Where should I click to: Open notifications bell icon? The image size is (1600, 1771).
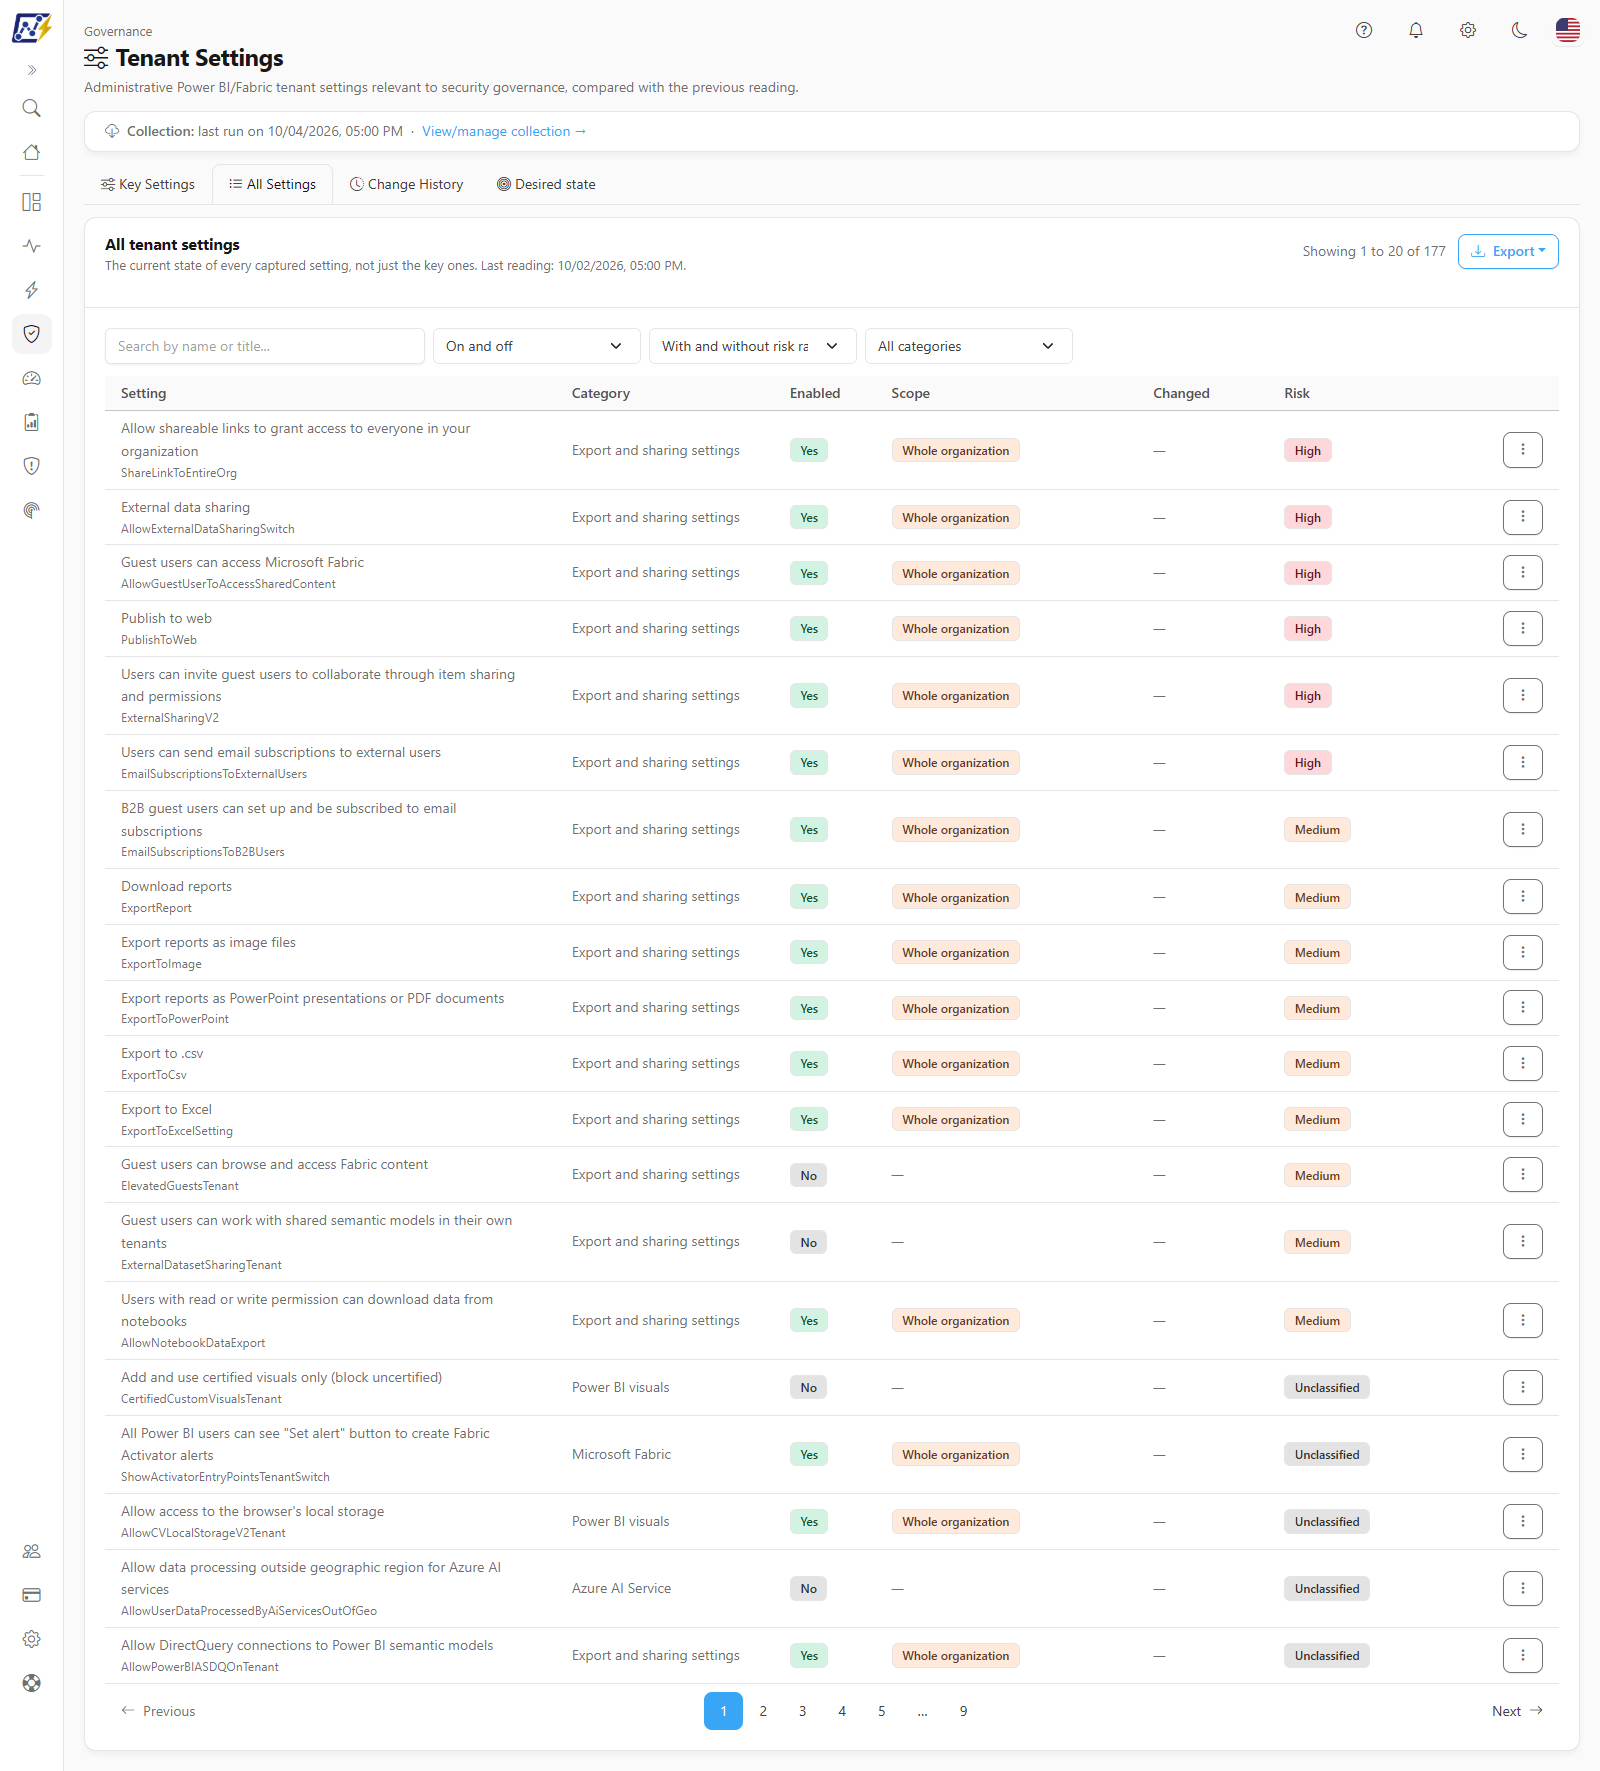(1416, 30)
